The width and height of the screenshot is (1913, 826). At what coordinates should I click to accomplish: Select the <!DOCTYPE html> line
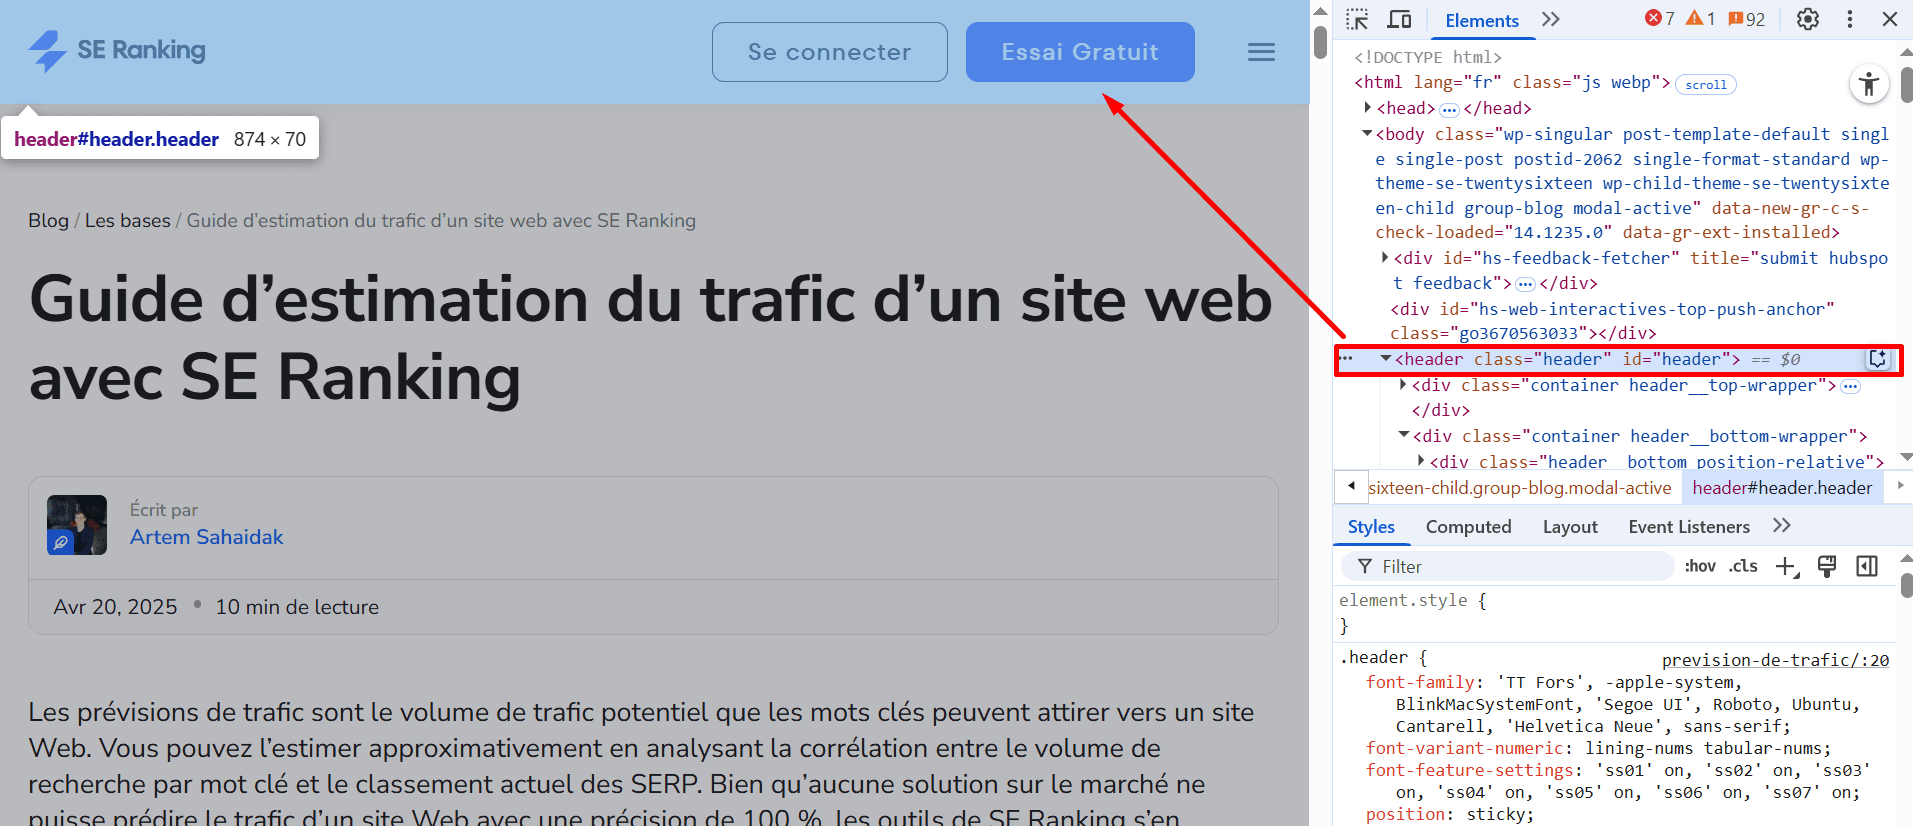[1428, 57]
